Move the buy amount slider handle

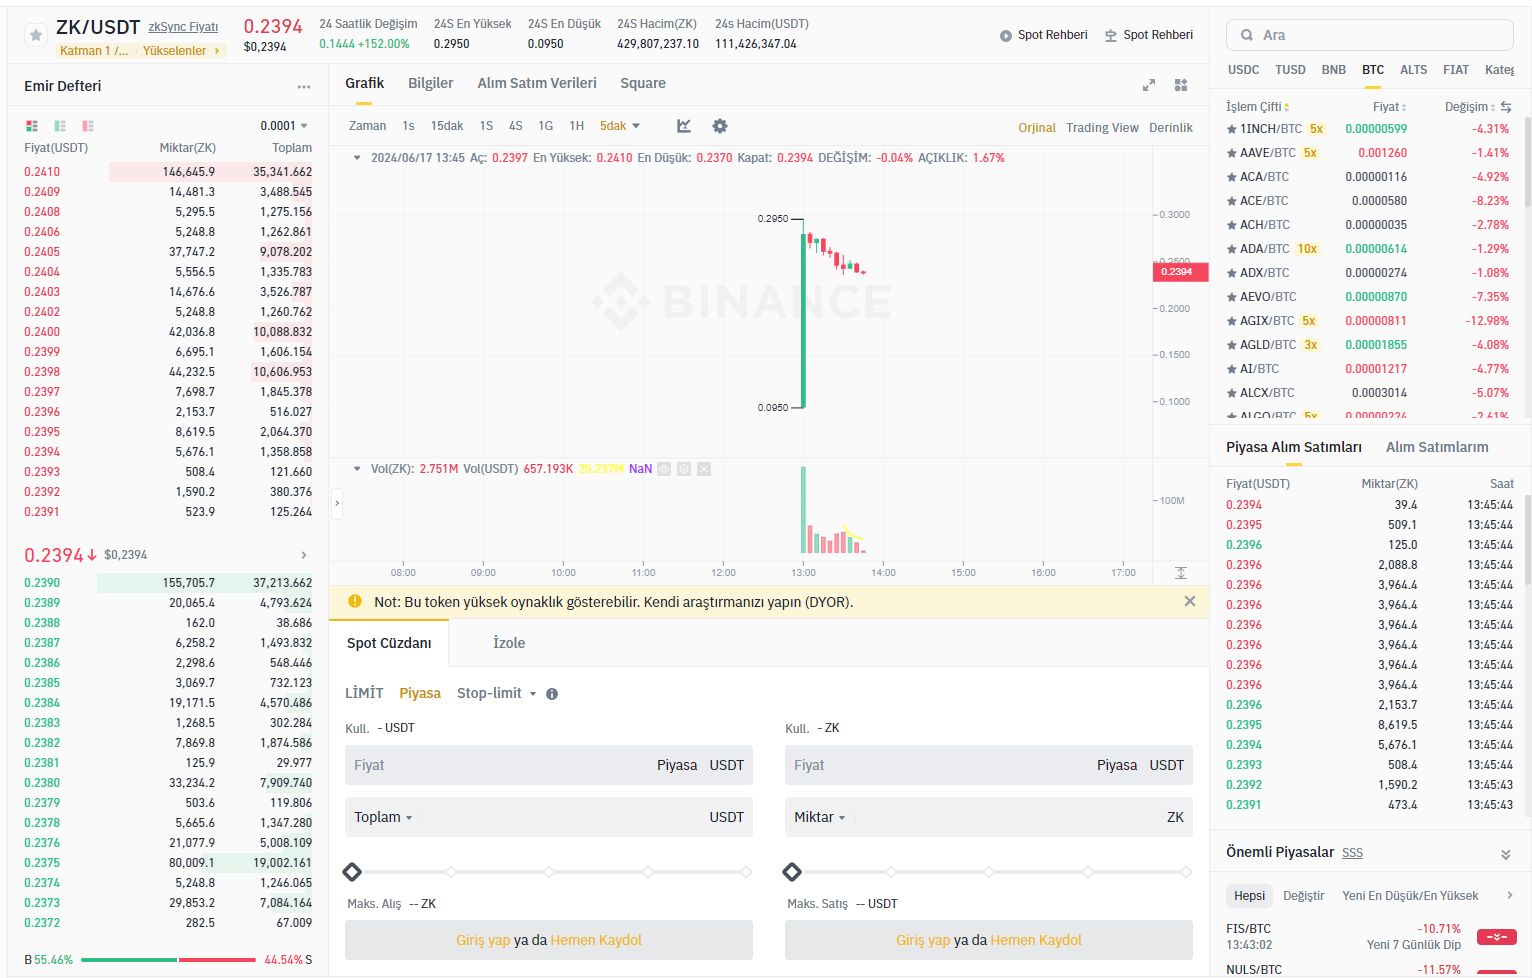pyautogui.click(x=352, y=872)
